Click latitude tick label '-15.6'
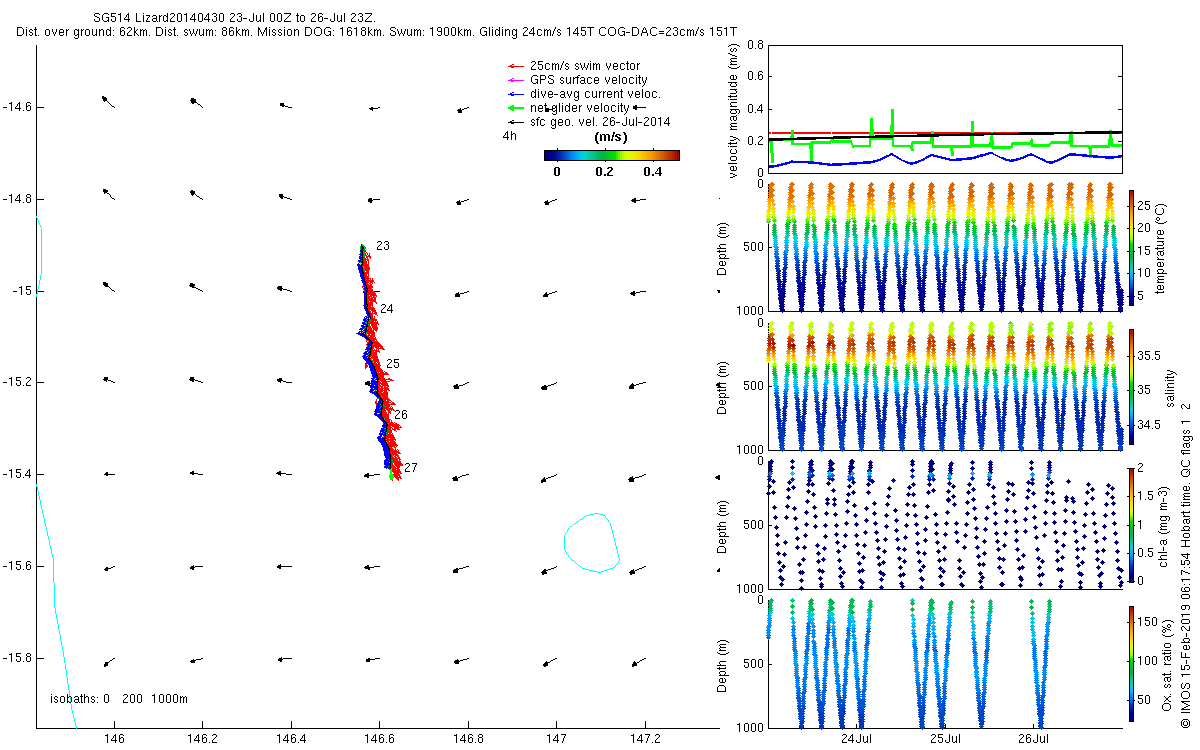This screenshot has width=1200, height=750. tap(17, 567)
